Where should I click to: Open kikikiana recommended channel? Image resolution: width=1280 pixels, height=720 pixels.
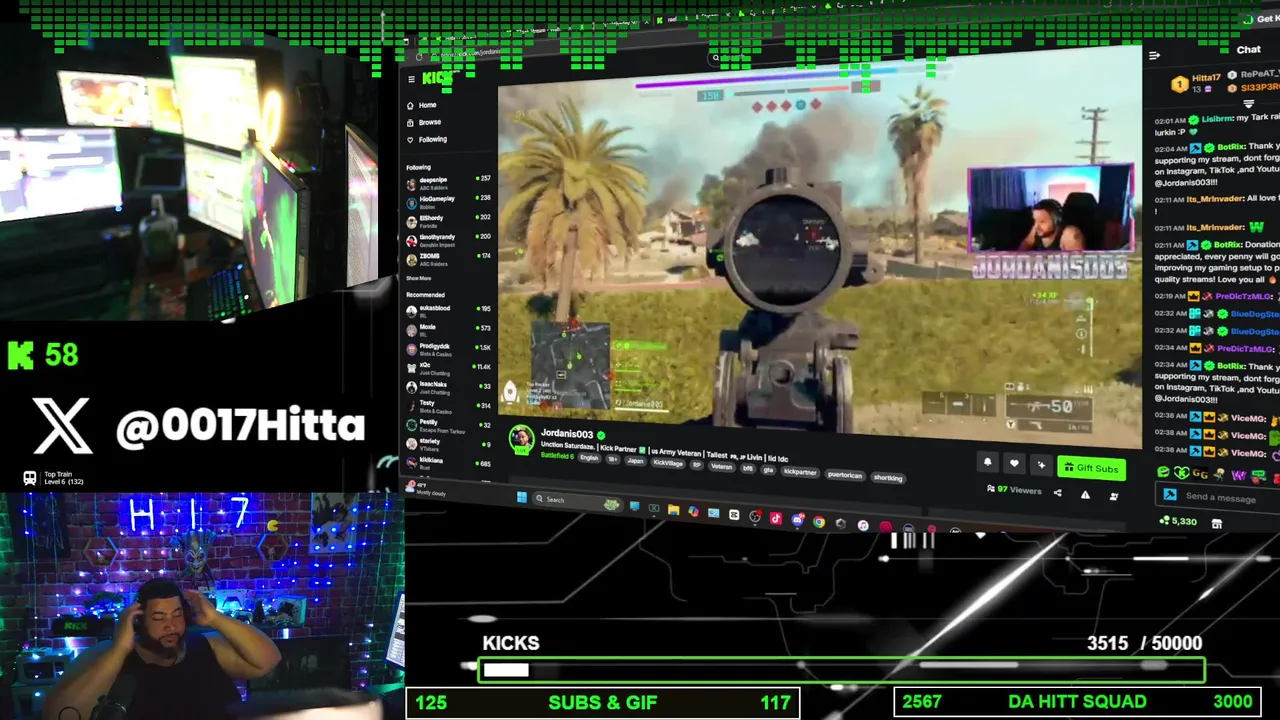(448, 462)
